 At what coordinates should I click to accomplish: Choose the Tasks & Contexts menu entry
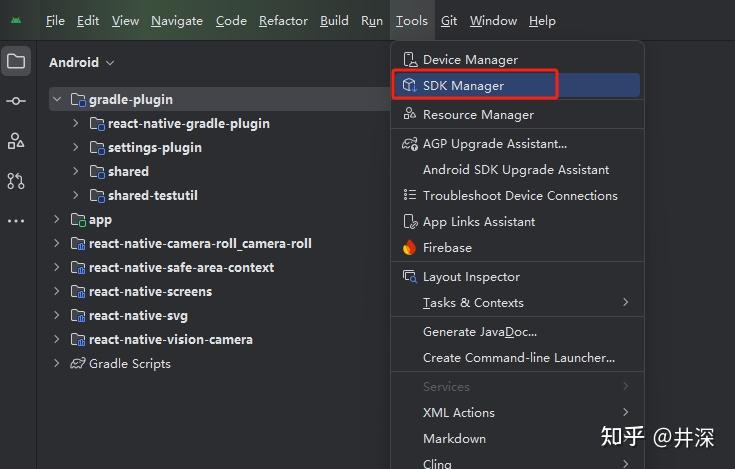tap(518, 303)
